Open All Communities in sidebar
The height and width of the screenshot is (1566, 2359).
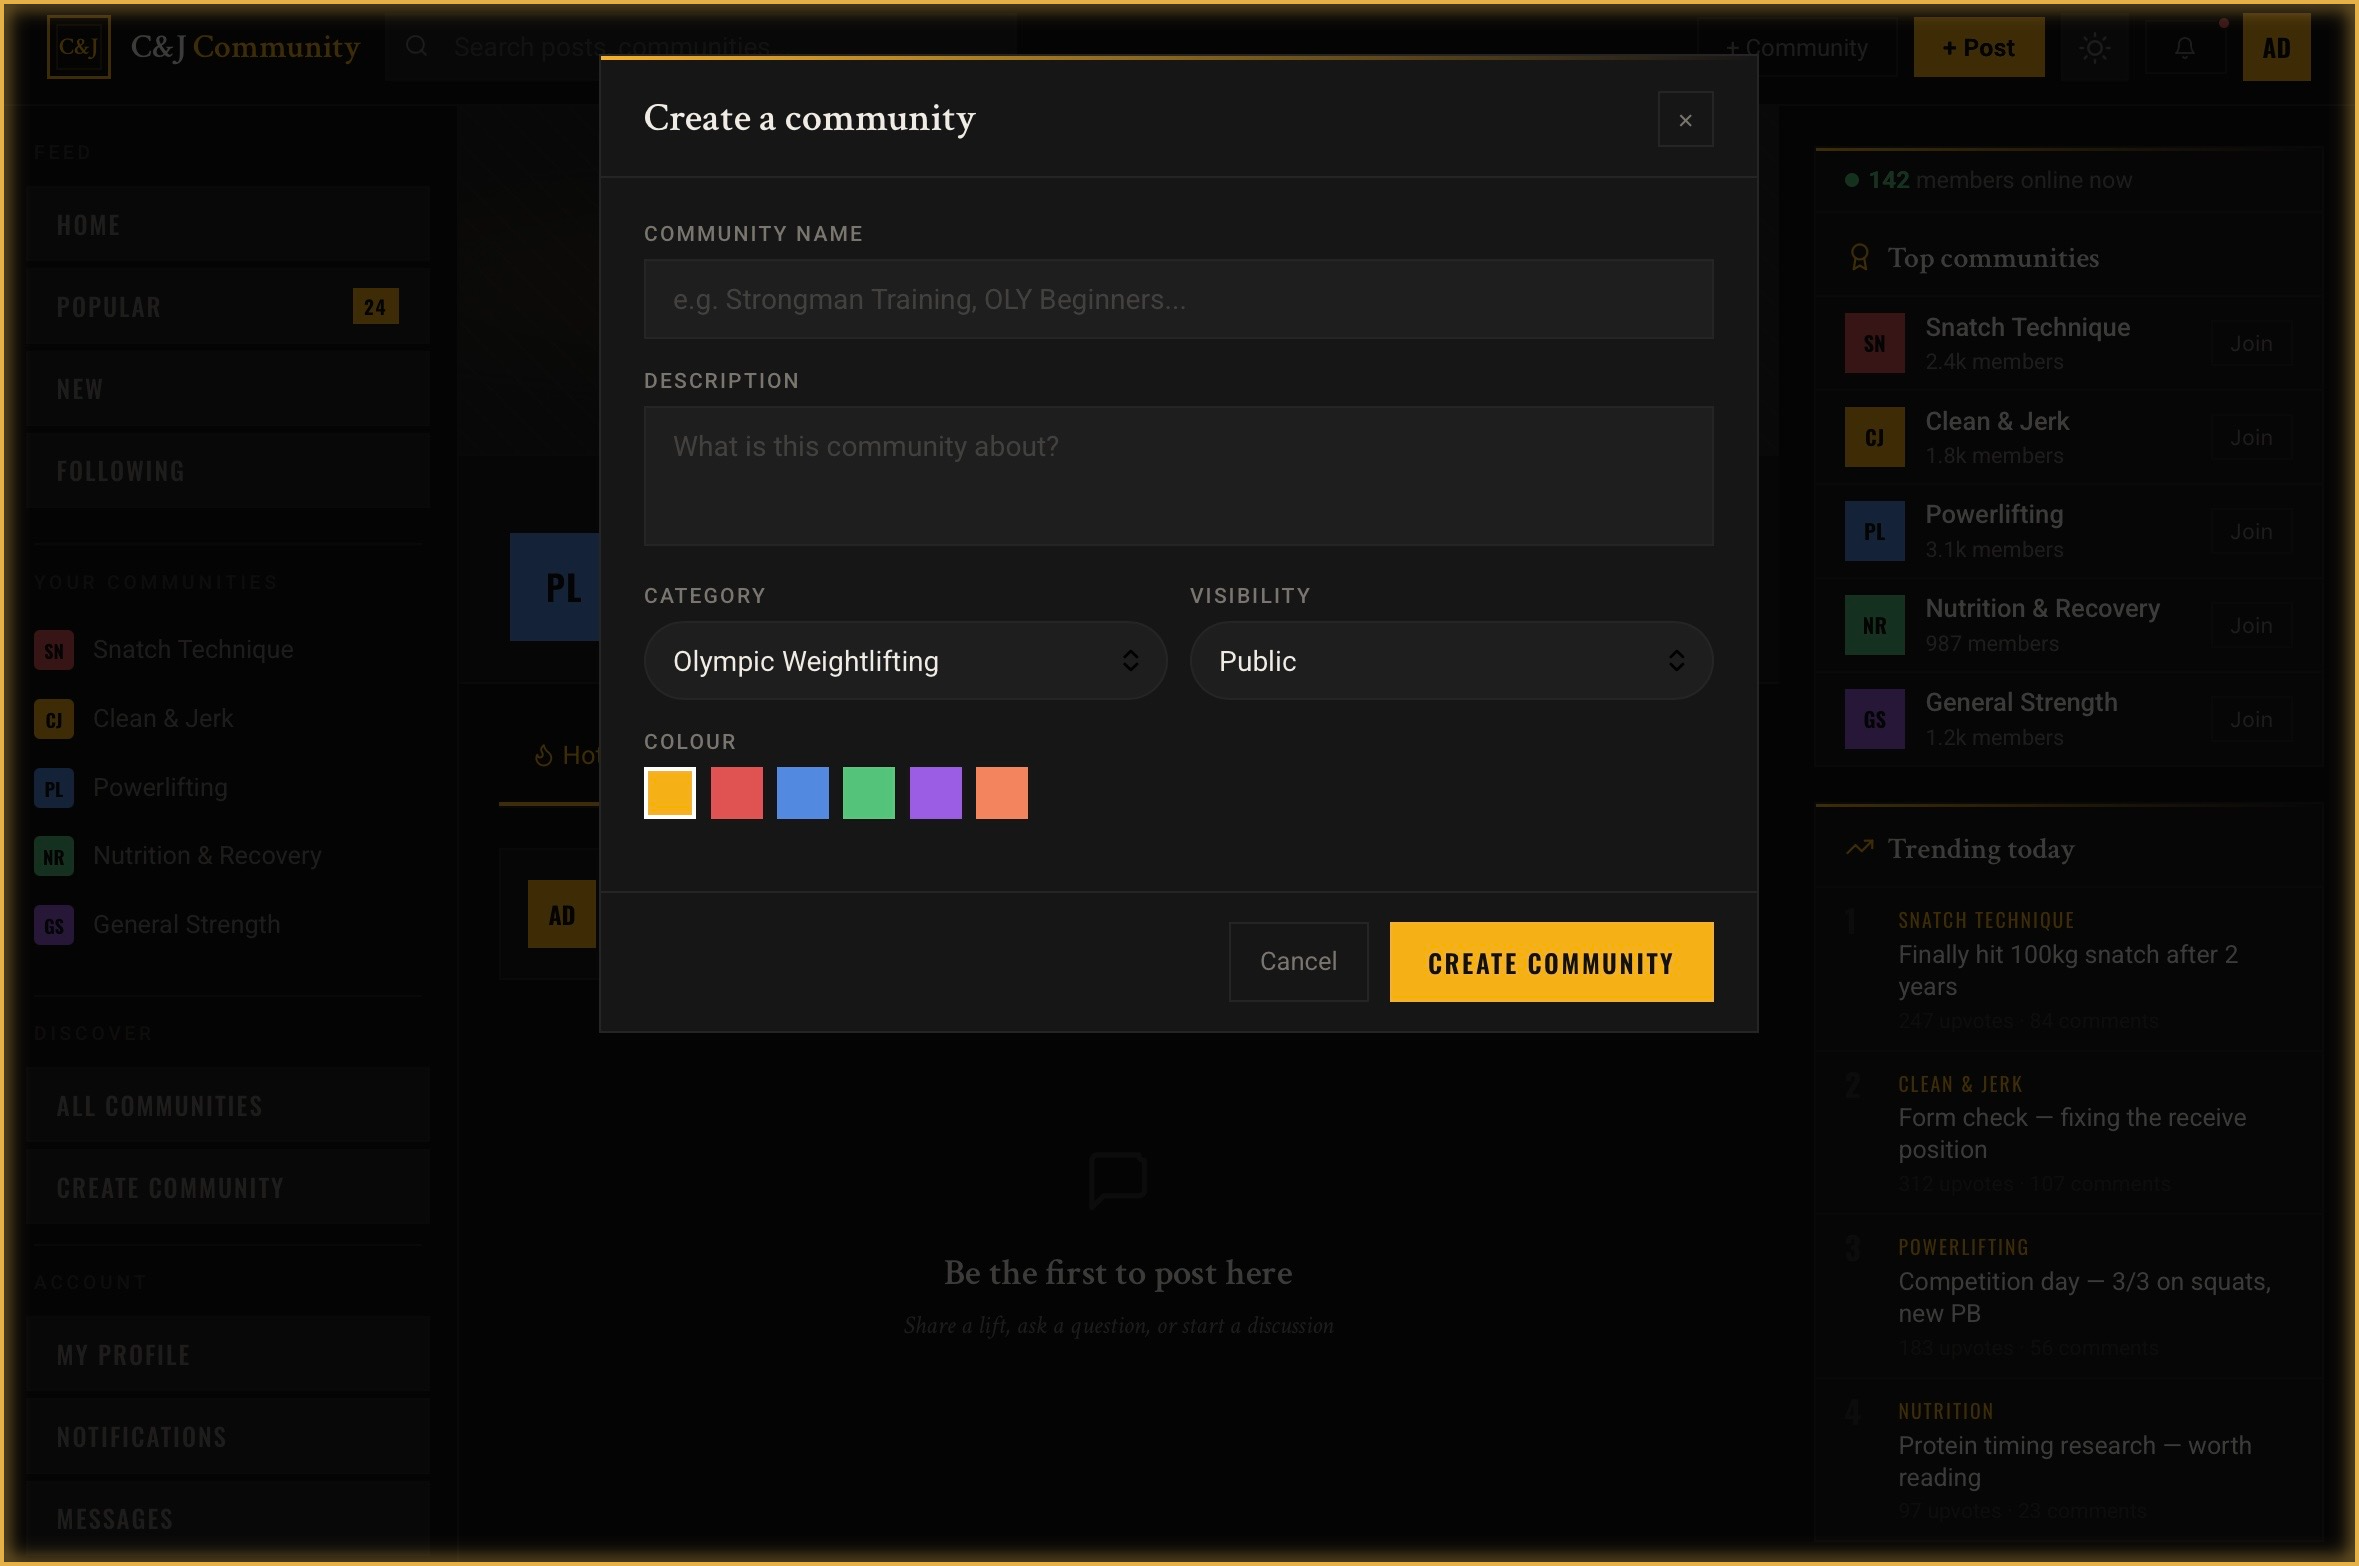tap(228, 1106)
